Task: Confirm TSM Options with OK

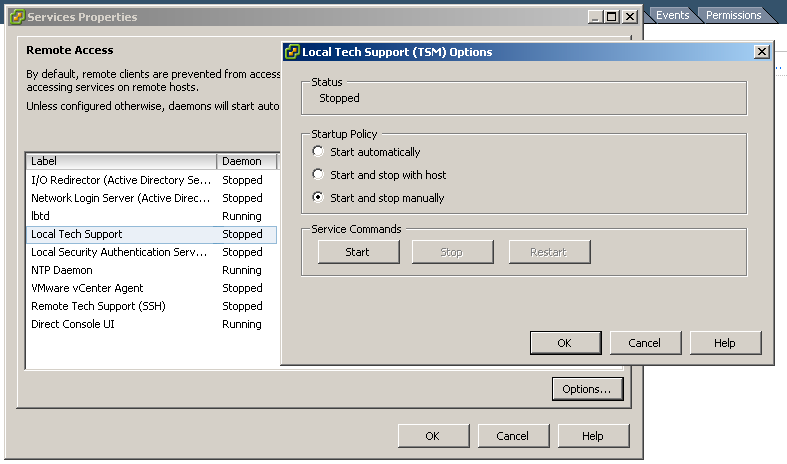Action: pos(565,343)
